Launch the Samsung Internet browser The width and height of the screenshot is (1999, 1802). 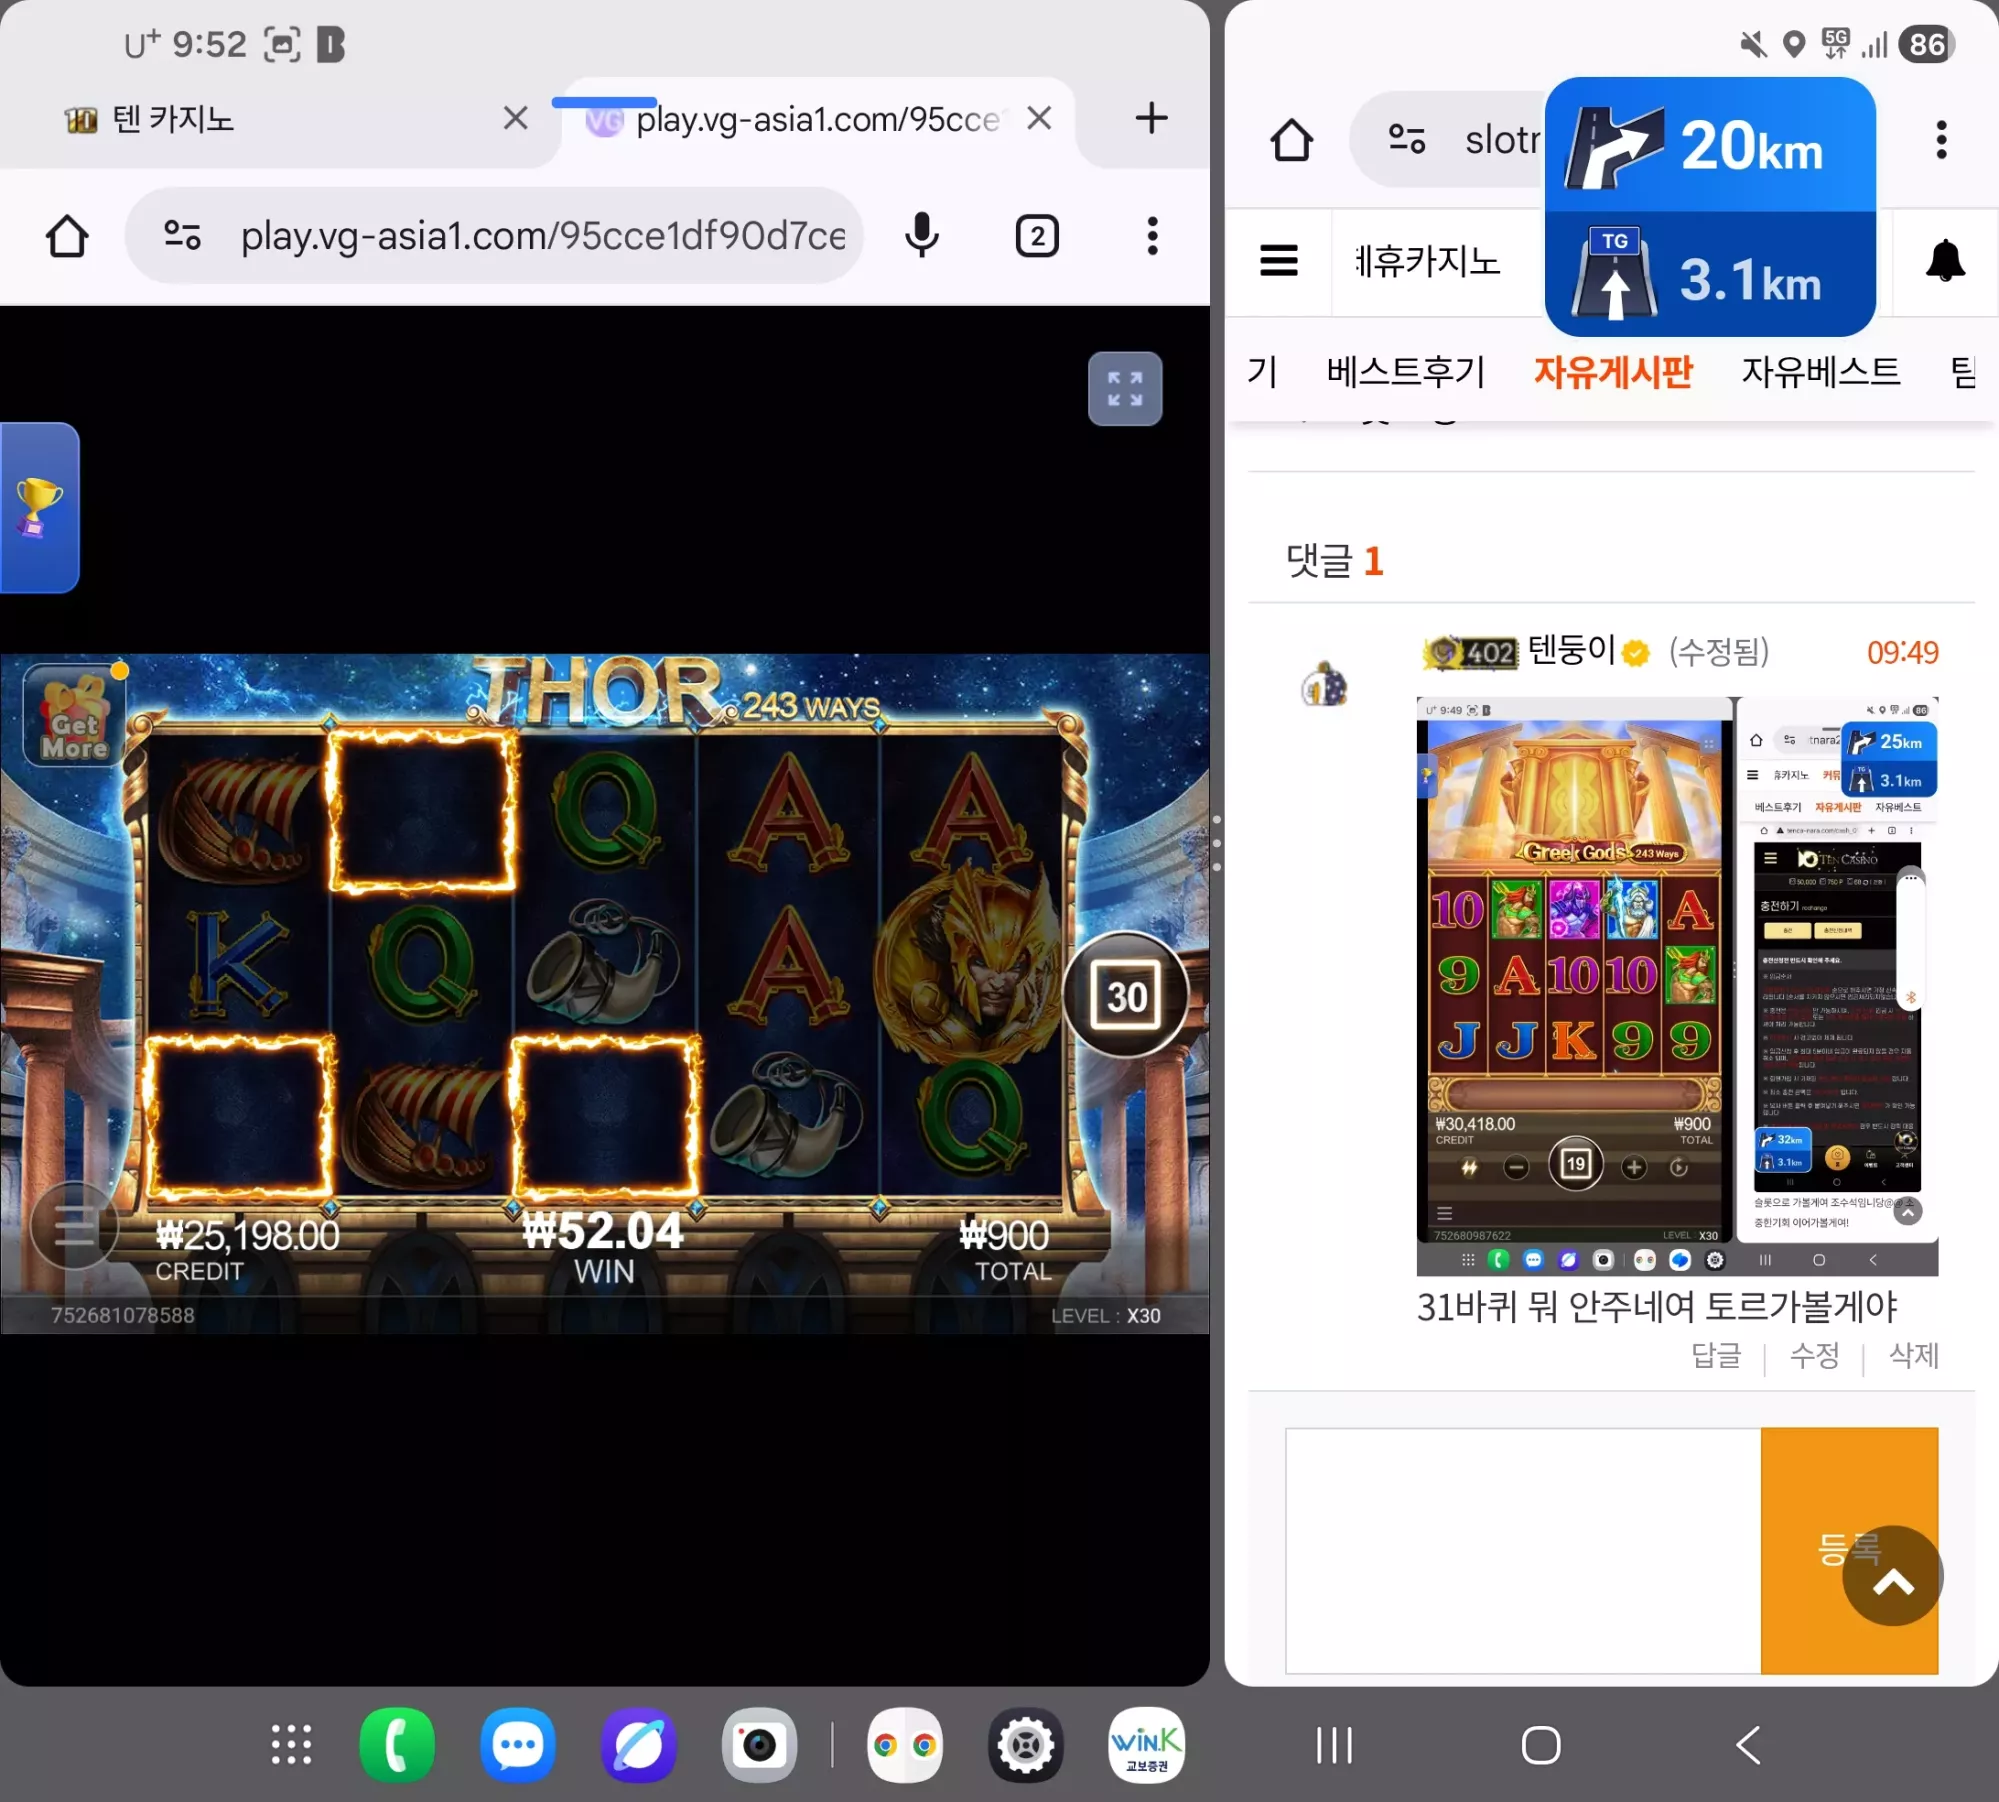tap(639, 1745)
